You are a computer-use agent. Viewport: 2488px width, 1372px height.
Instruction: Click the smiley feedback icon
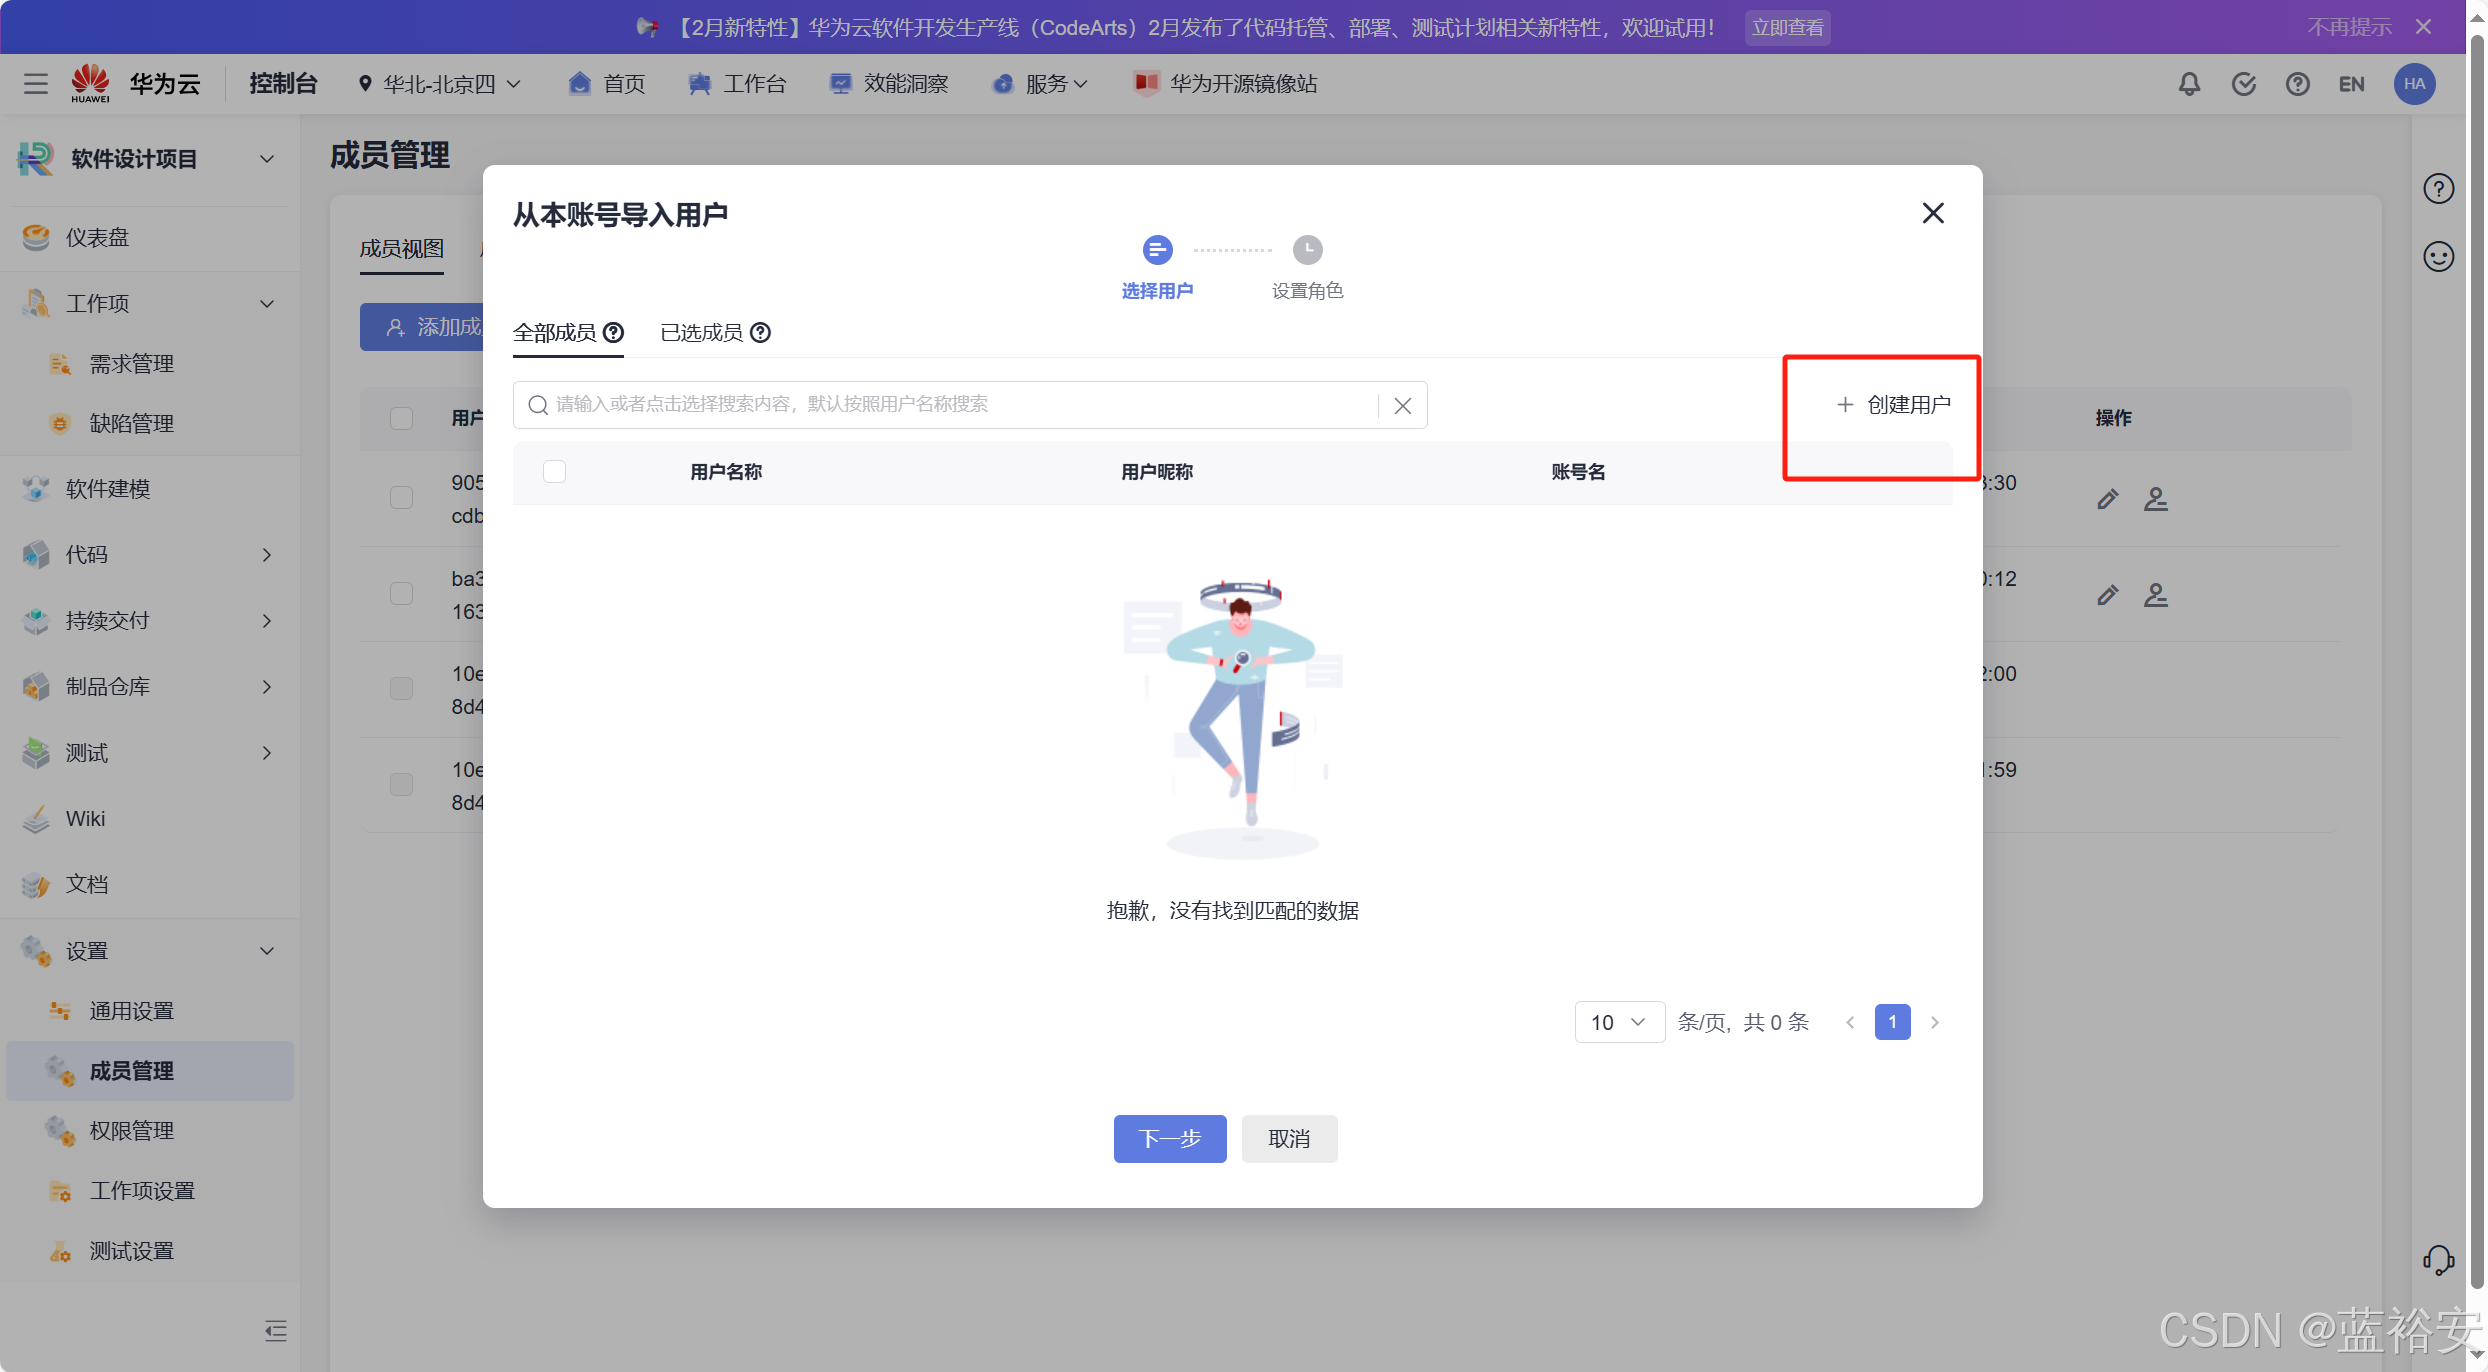point(2438,257)
